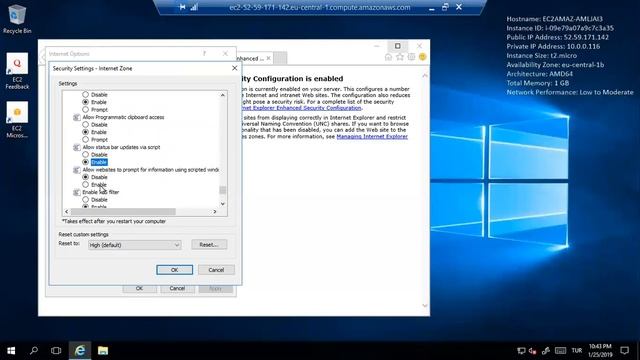
Task: Open Internet Explorer Favorites star
Action: tap(400, 57)
